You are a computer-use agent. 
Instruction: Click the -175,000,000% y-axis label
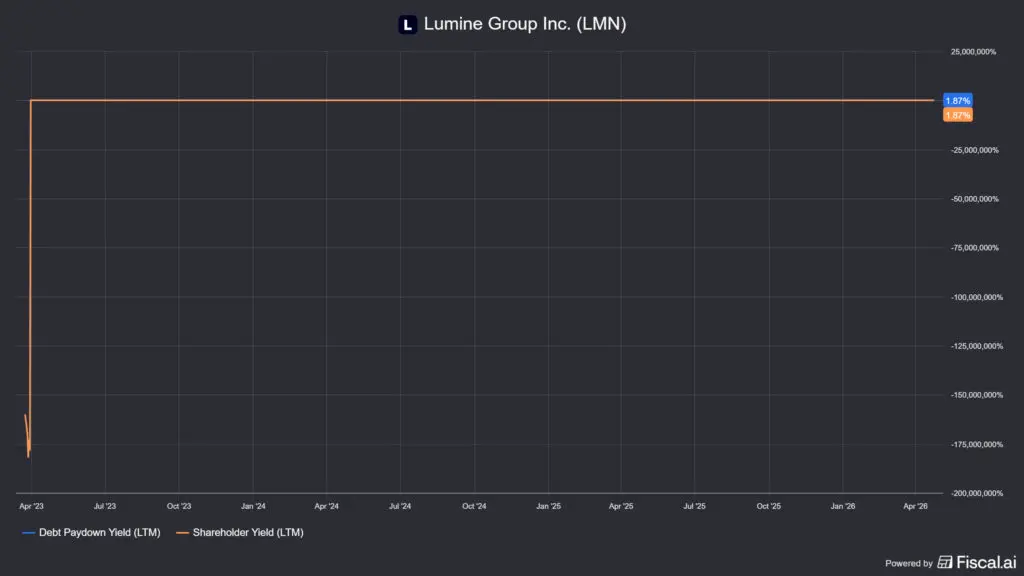pos(976,445)
